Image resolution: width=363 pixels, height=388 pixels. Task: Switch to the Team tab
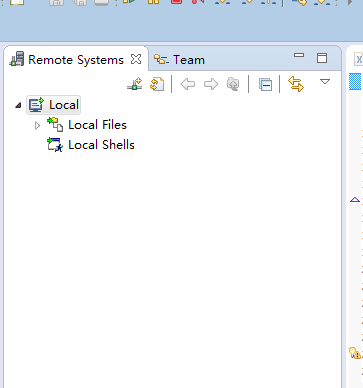179,60
